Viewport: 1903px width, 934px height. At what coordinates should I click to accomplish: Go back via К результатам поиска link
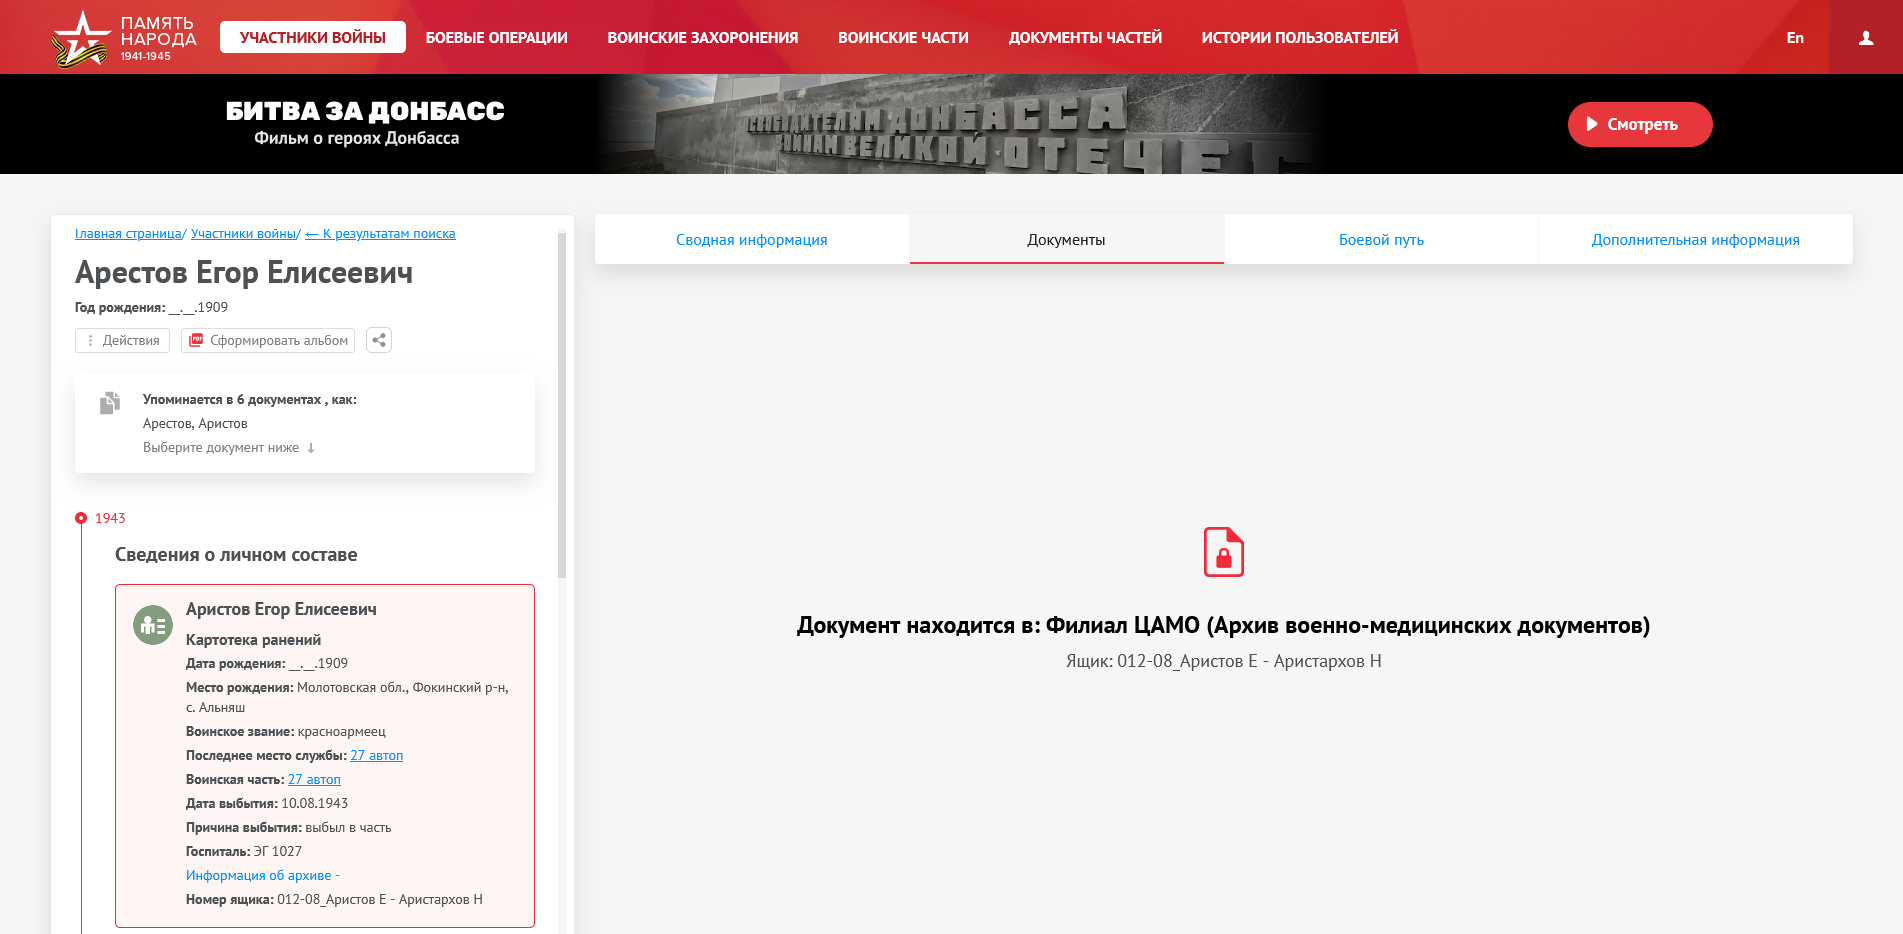(380, 234)
